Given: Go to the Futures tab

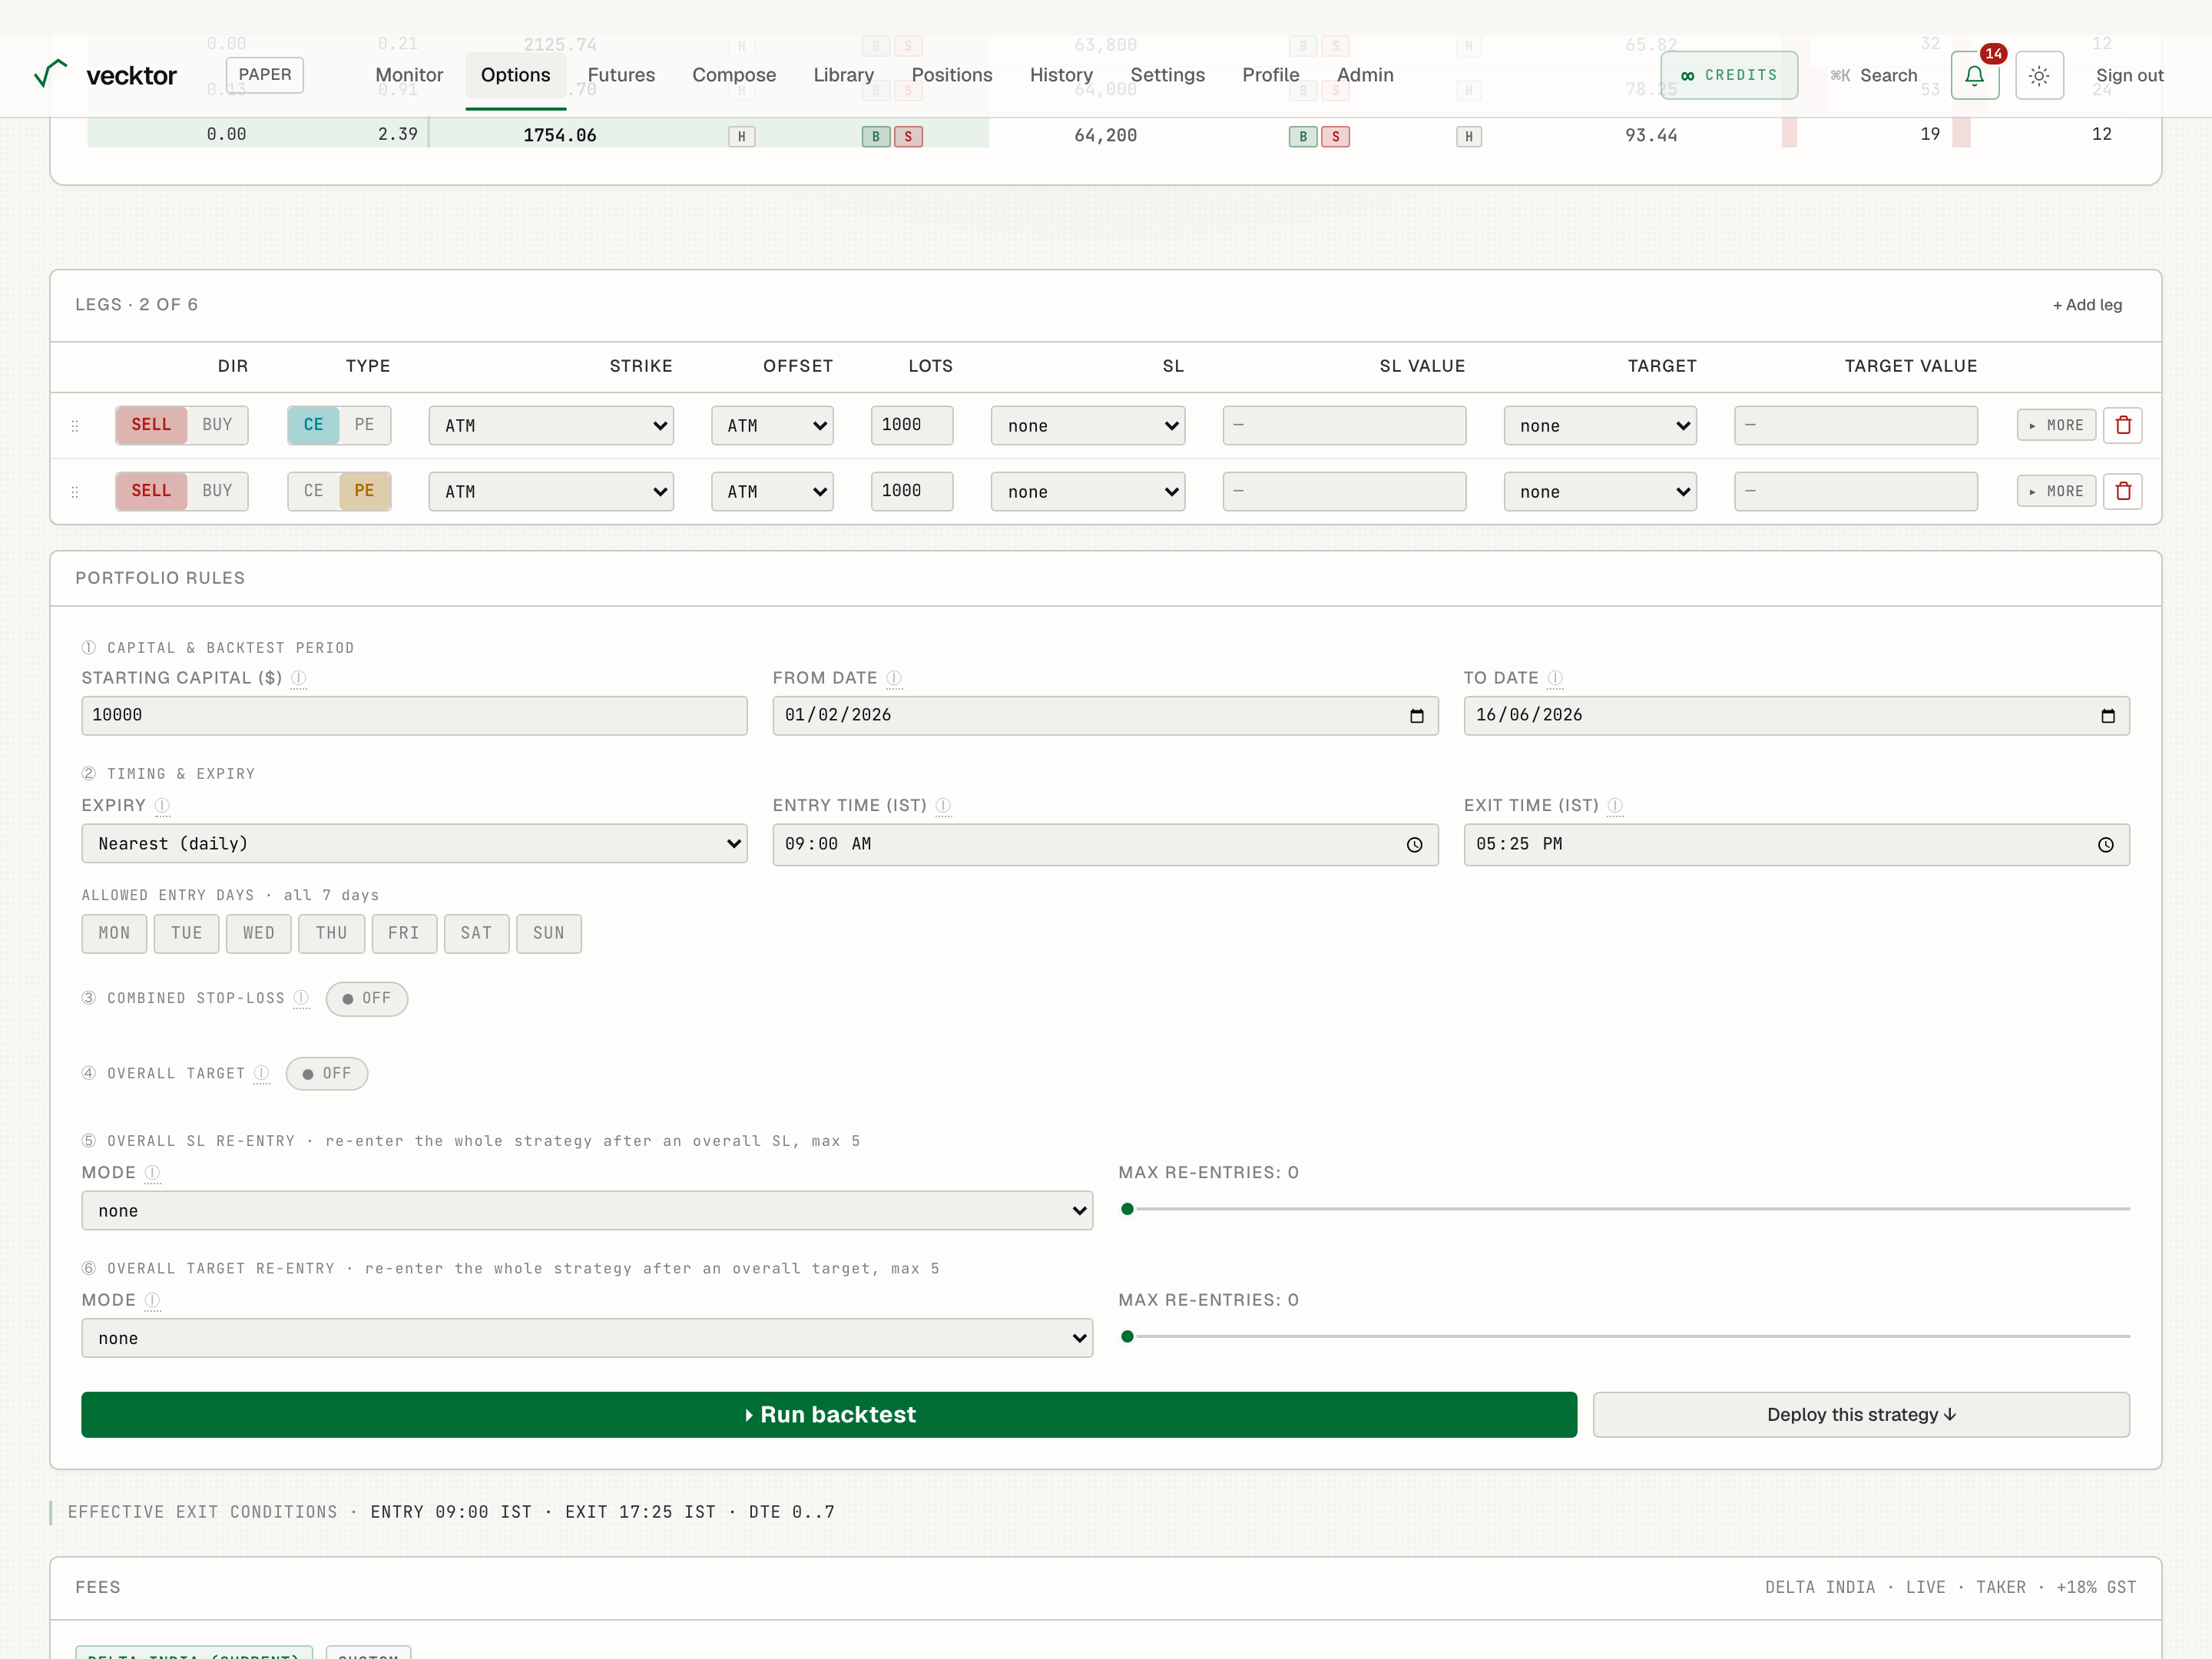Looking at the screenshot, I should (x=621, y=75).
